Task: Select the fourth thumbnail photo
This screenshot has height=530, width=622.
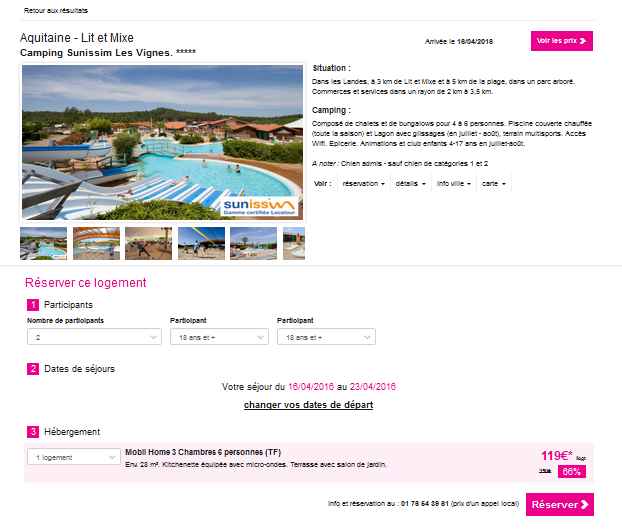Action: 201,244
